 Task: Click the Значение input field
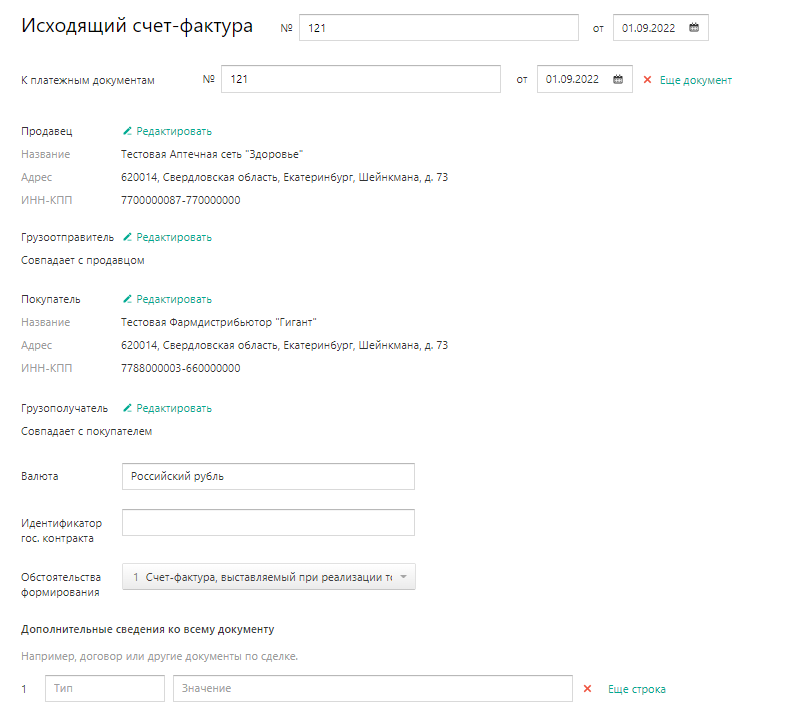372,689
